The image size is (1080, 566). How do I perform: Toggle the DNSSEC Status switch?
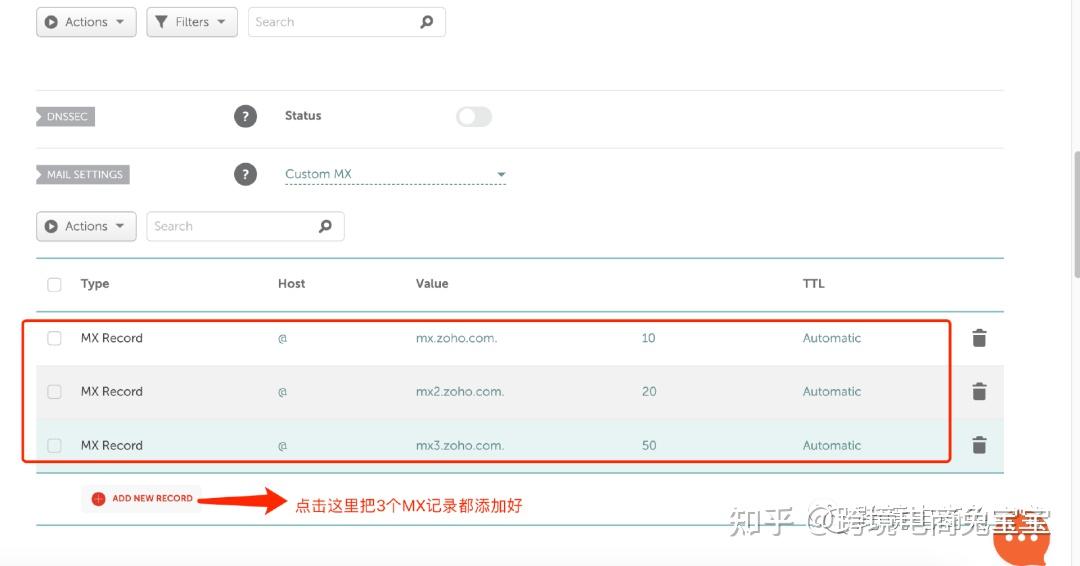tap(474, 116)
